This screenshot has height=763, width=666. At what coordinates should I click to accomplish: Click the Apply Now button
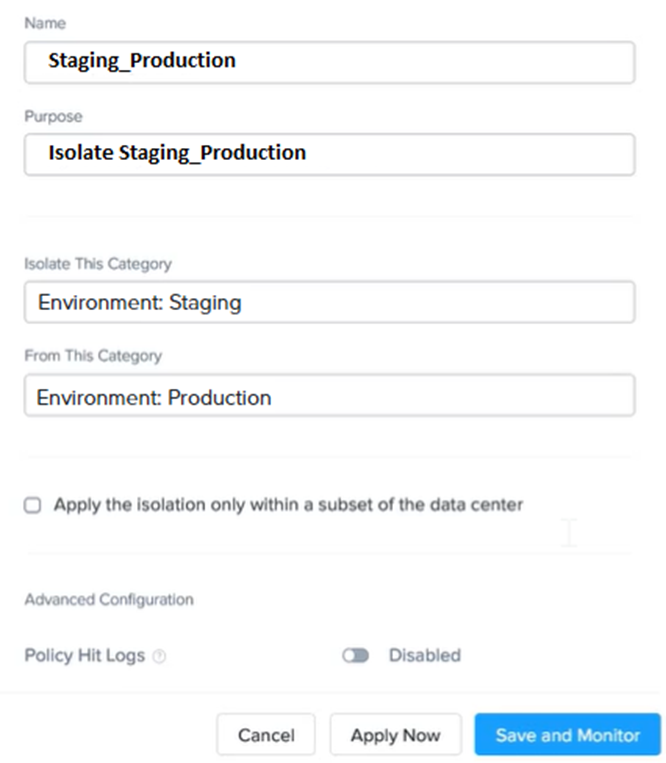(x=395, y=735)
